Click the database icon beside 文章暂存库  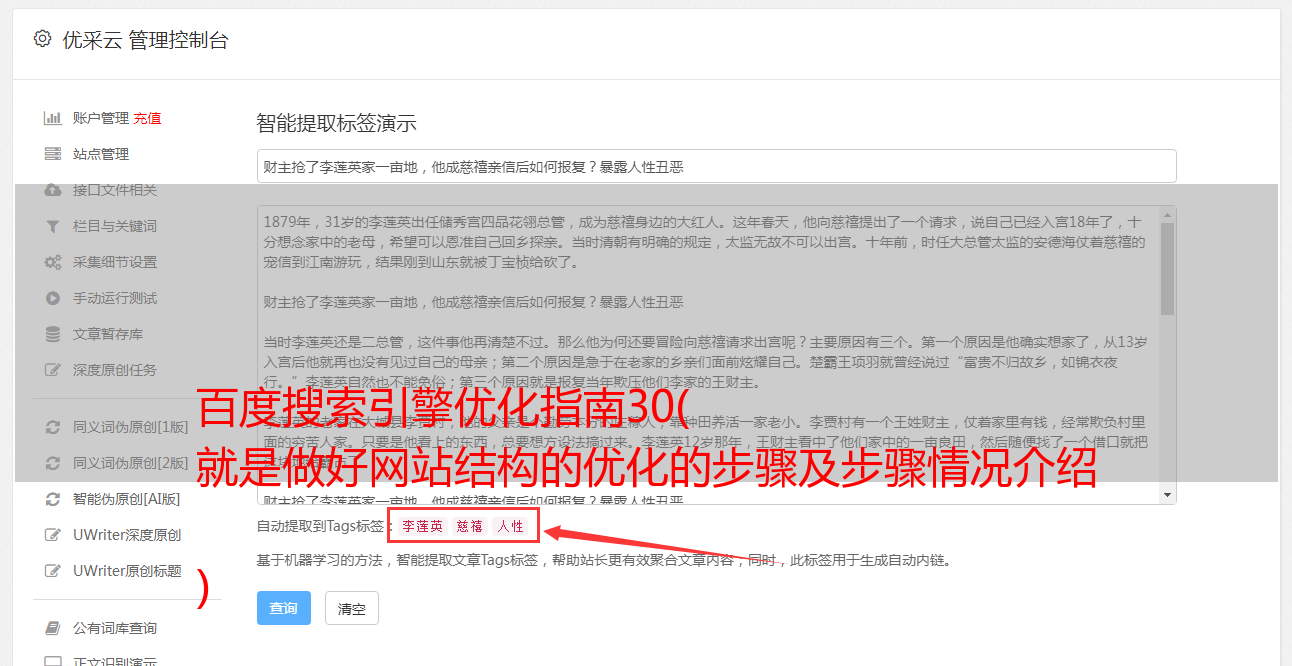[x=53, y=334]
